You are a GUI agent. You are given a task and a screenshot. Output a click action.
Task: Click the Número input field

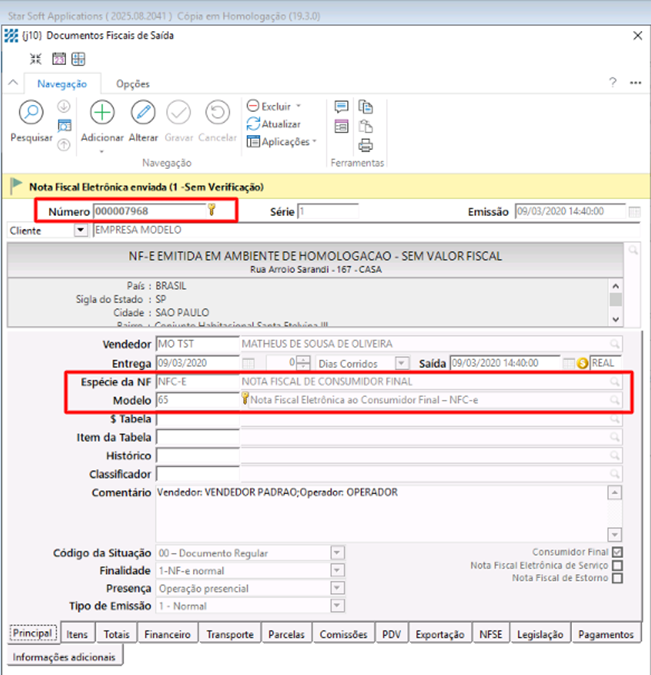(148, 211)
